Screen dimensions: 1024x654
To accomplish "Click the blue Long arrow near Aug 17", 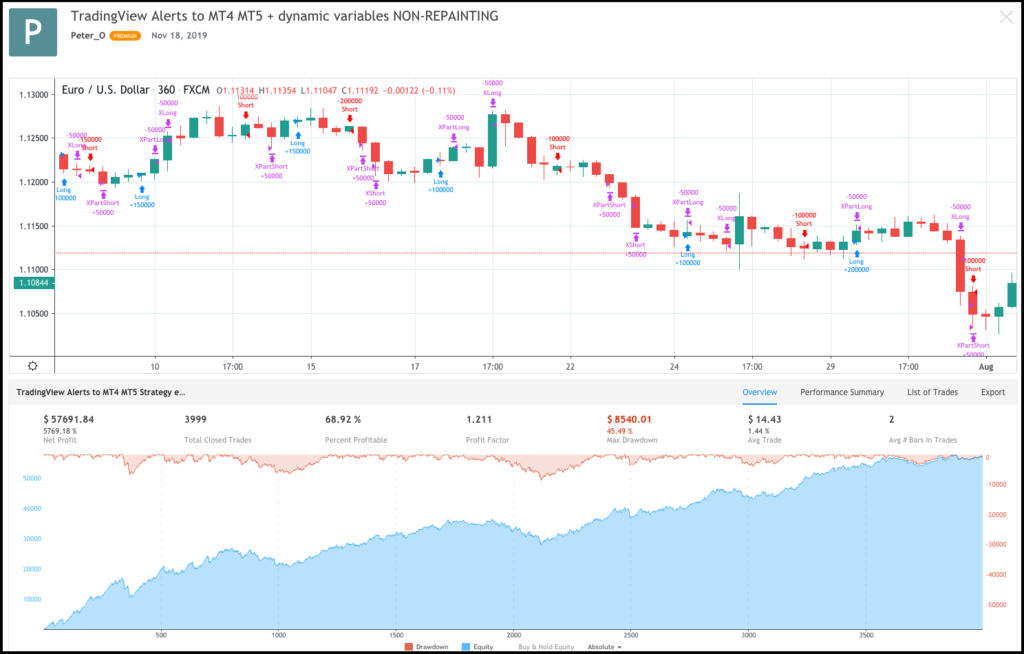I will 440,173.
